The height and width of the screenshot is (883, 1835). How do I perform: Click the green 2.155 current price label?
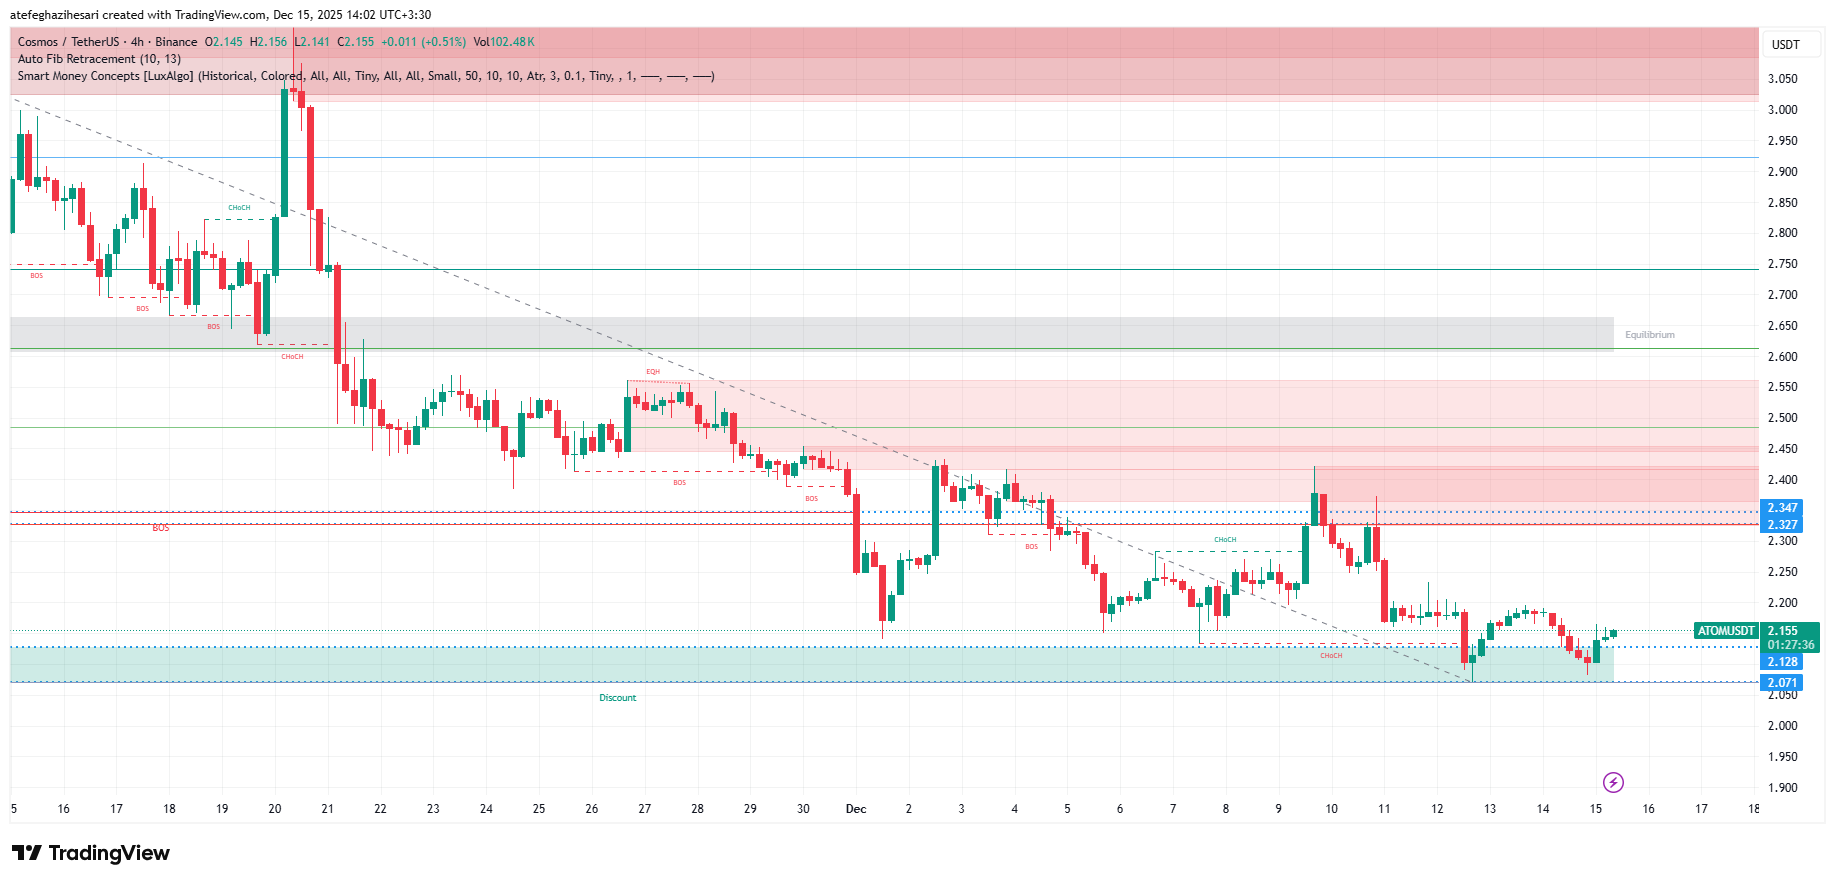[x=1783, y=631]
